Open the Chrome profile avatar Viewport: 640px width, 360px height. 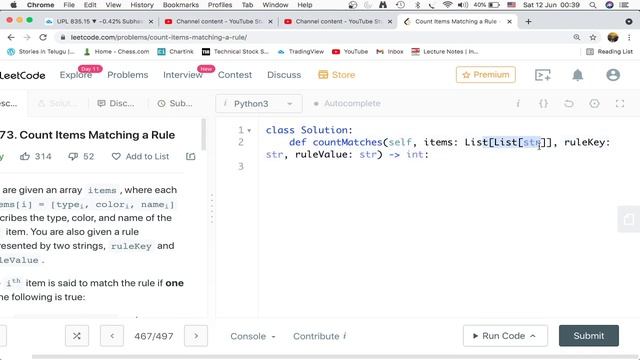[613, 37]
